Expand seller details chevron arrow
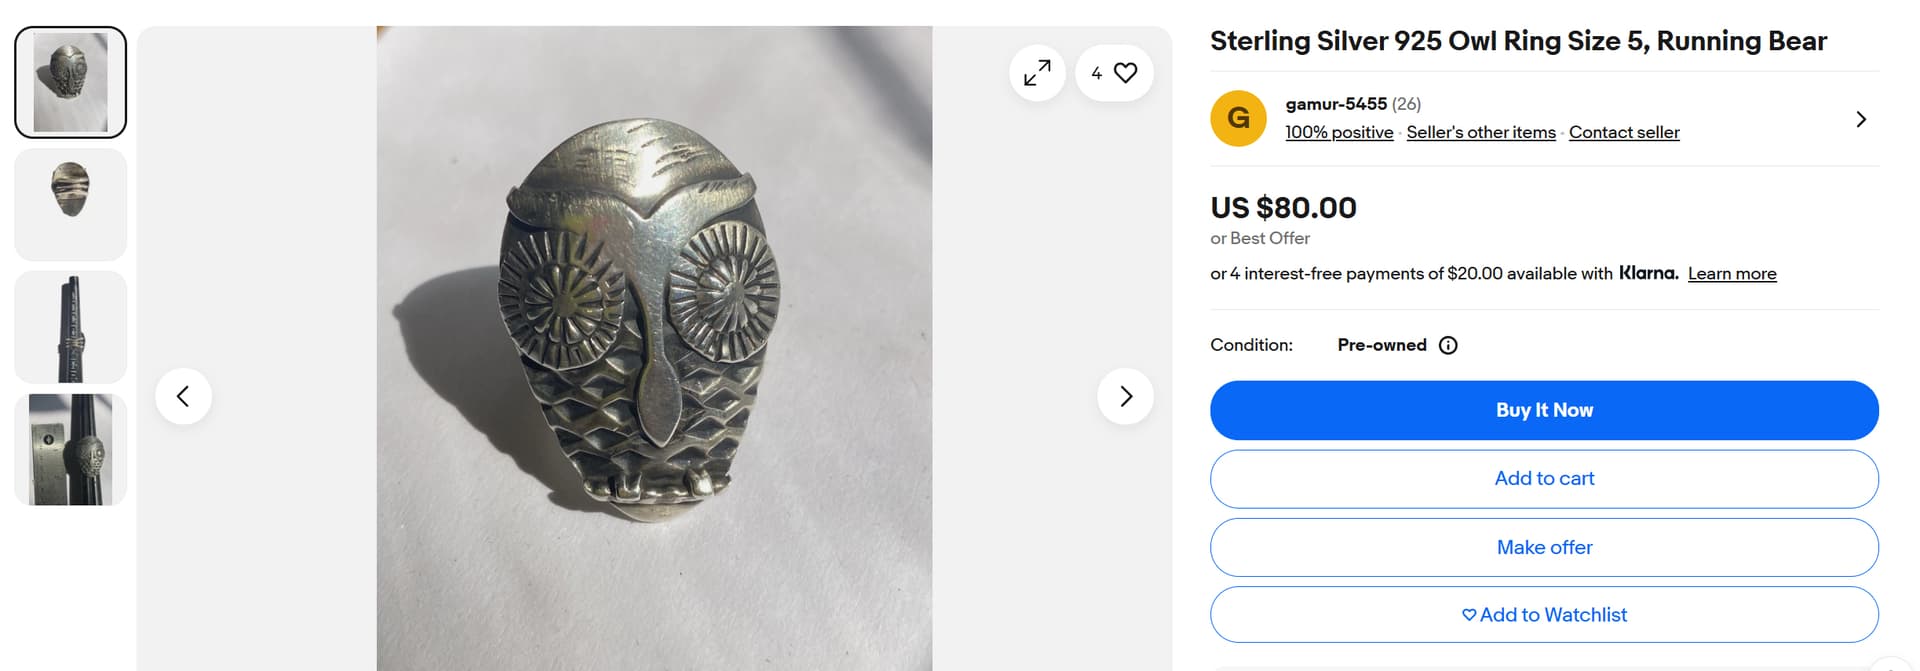Image resolution: width=1920 pixels, height=671 pixels. (1860, 119)
